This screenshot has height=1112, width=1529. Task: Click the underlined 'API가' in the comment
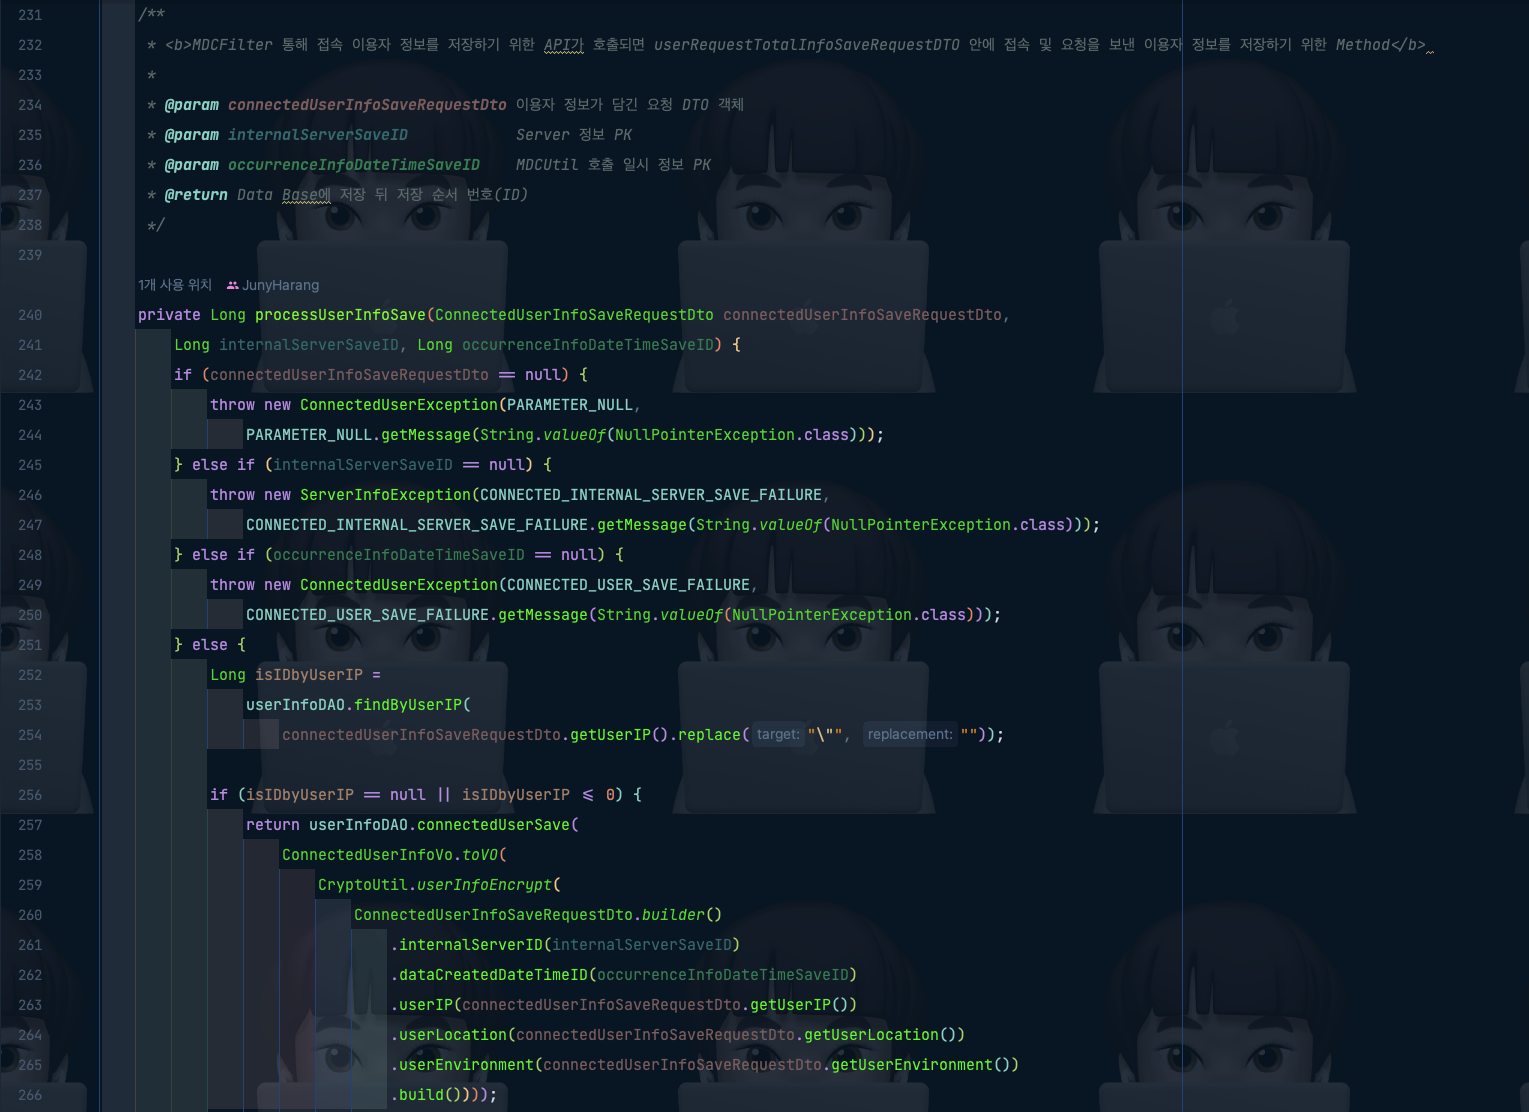(564, 45)
